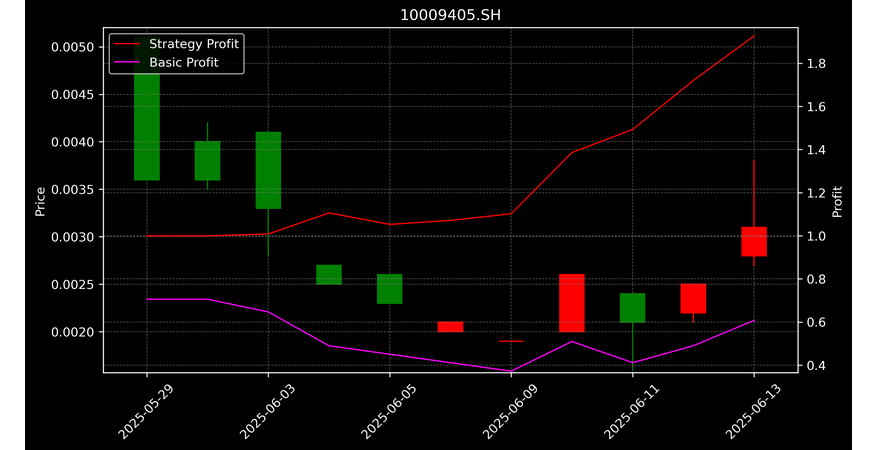The height and width of the screenshot is (450, 878).
Task: Click the green candlestick for 2025-06-03
Action: (x=268, y=170)
